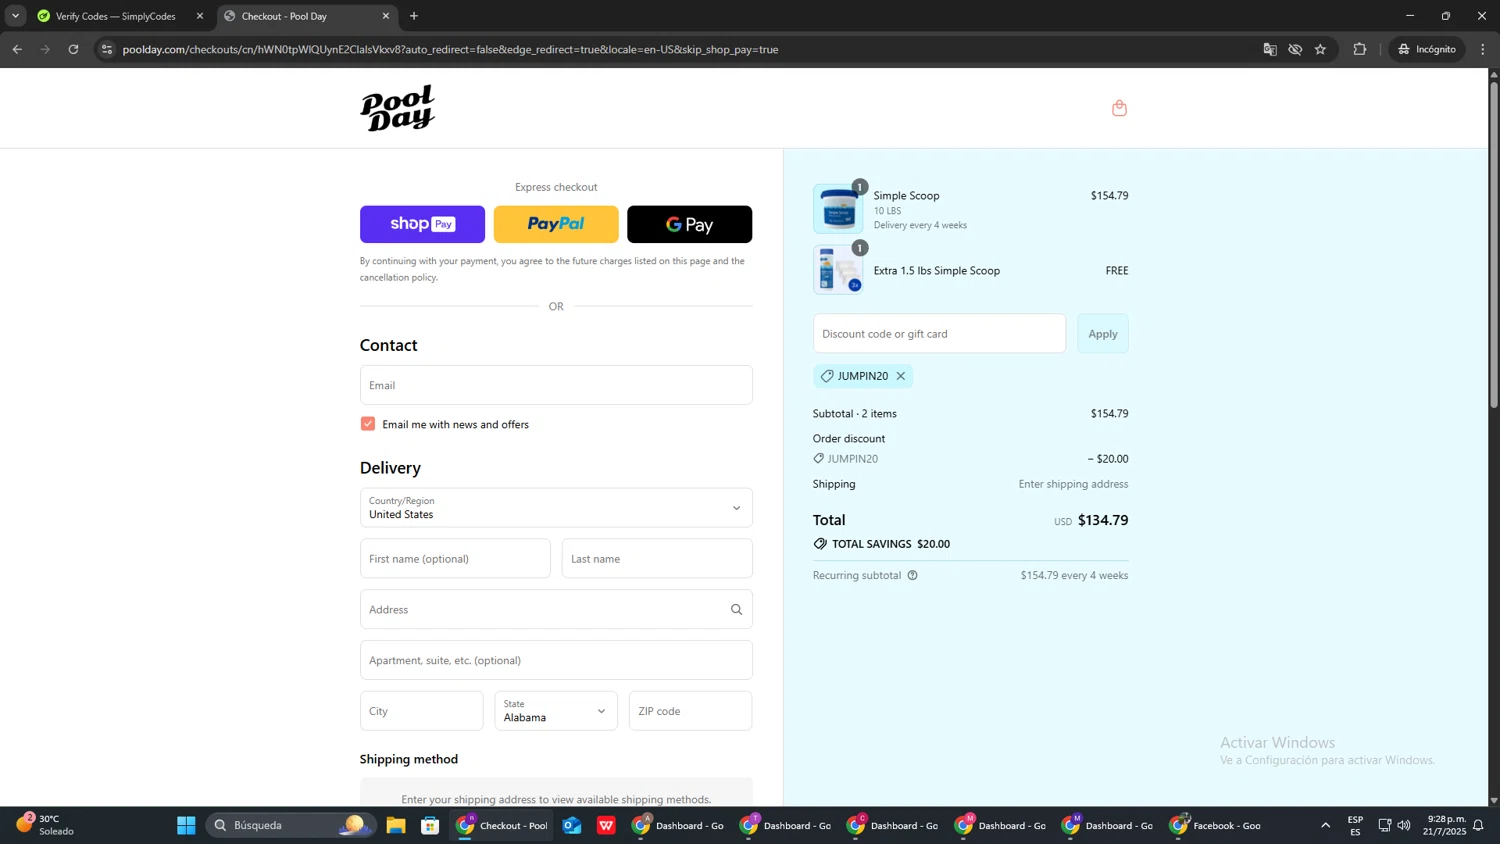This screenshot has height=844, width=1500.
Task: Click the Windows taskbar search box
Action: 290,825
